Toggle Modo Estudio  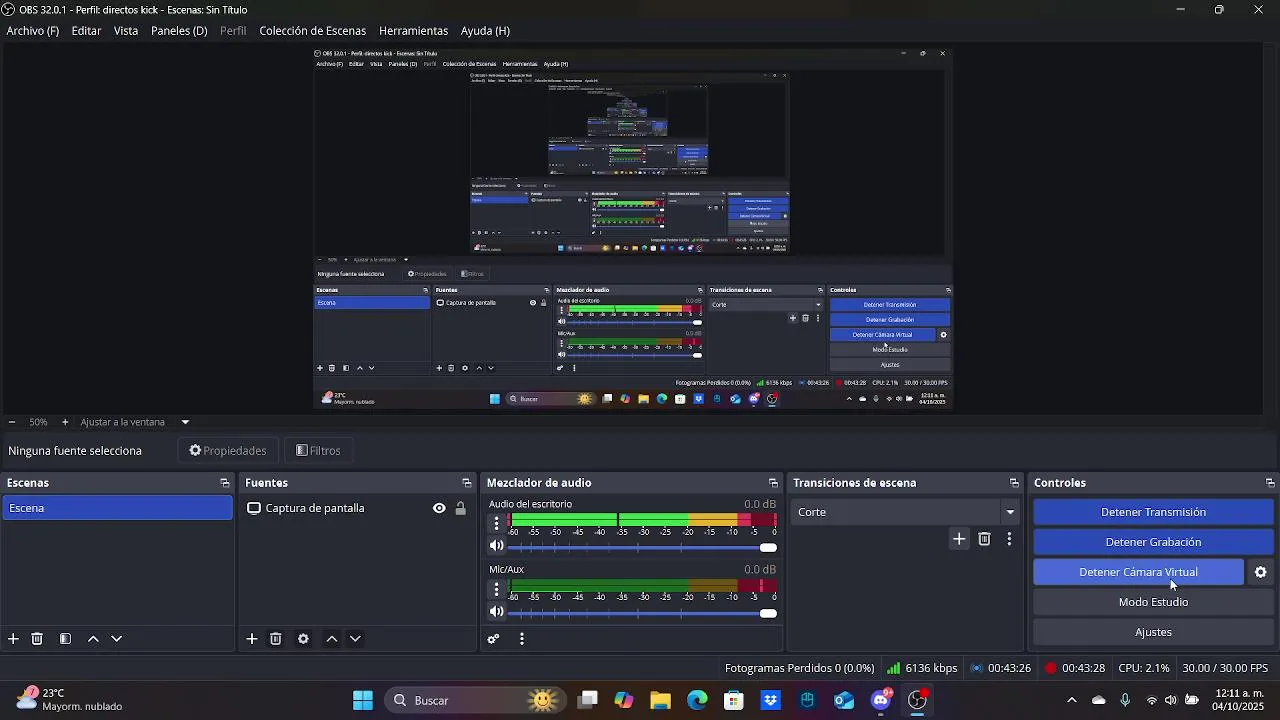[1153, 602]
